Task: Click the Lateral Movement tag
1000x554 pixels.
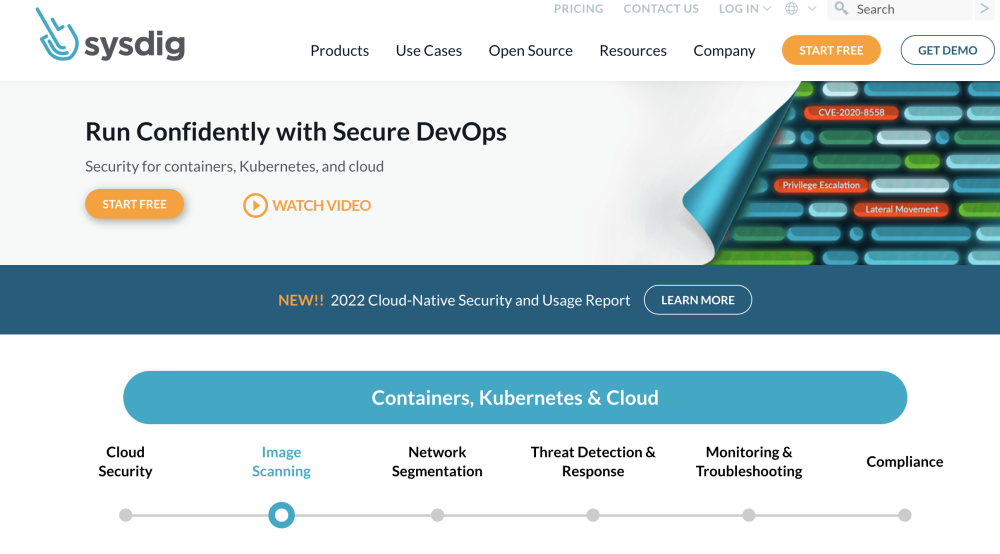Action: 901,209
